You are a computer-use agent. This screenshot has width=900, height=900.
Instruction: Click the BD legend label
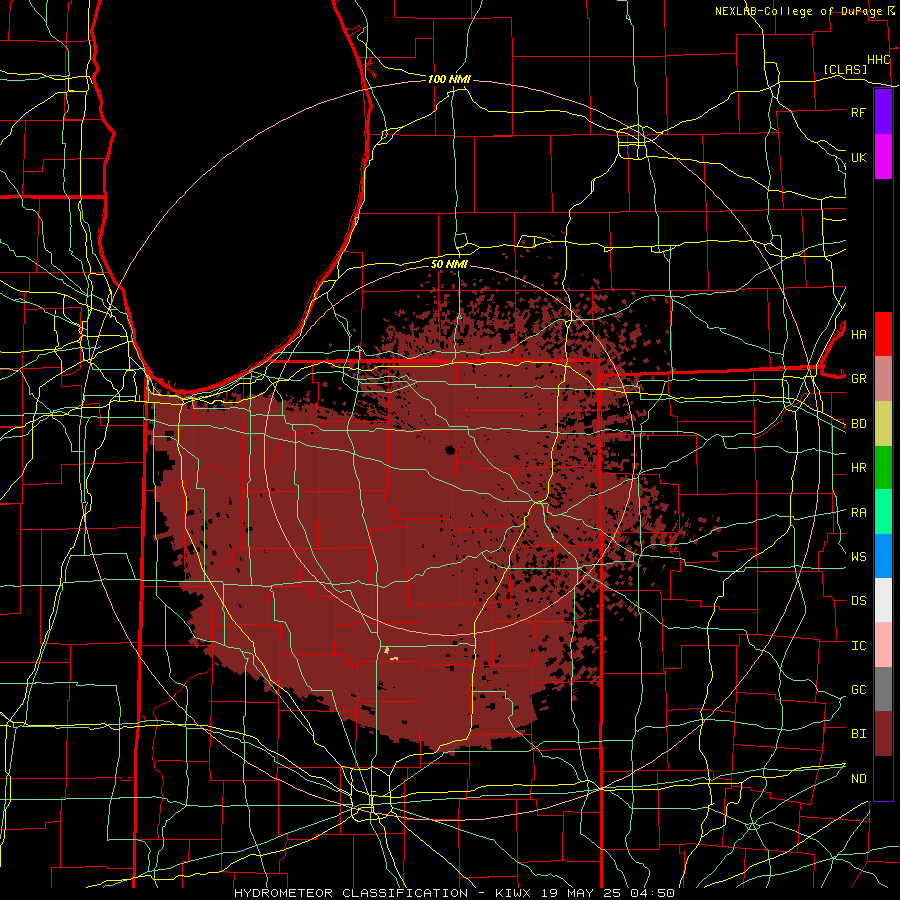tap(858, 424)
